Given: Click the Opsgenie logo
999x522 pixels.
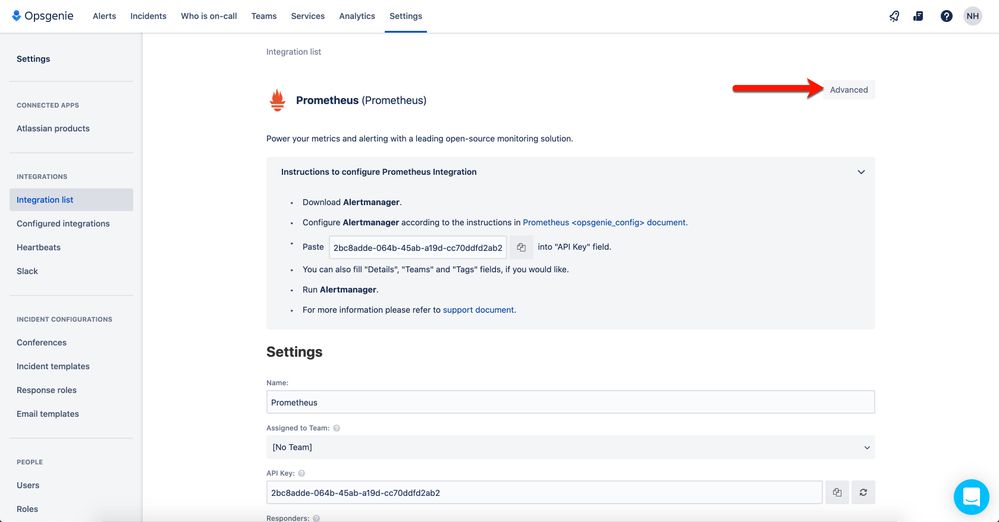Looking at the screenshot, I should pos(43,16).
